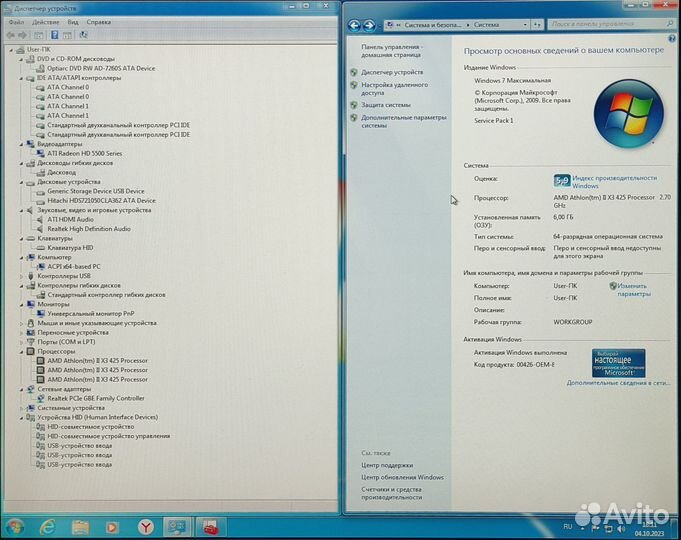Screen dimensions: 681x540
Task: Expand the Порты (COM и LPT) node
Action: coord(21,342)
